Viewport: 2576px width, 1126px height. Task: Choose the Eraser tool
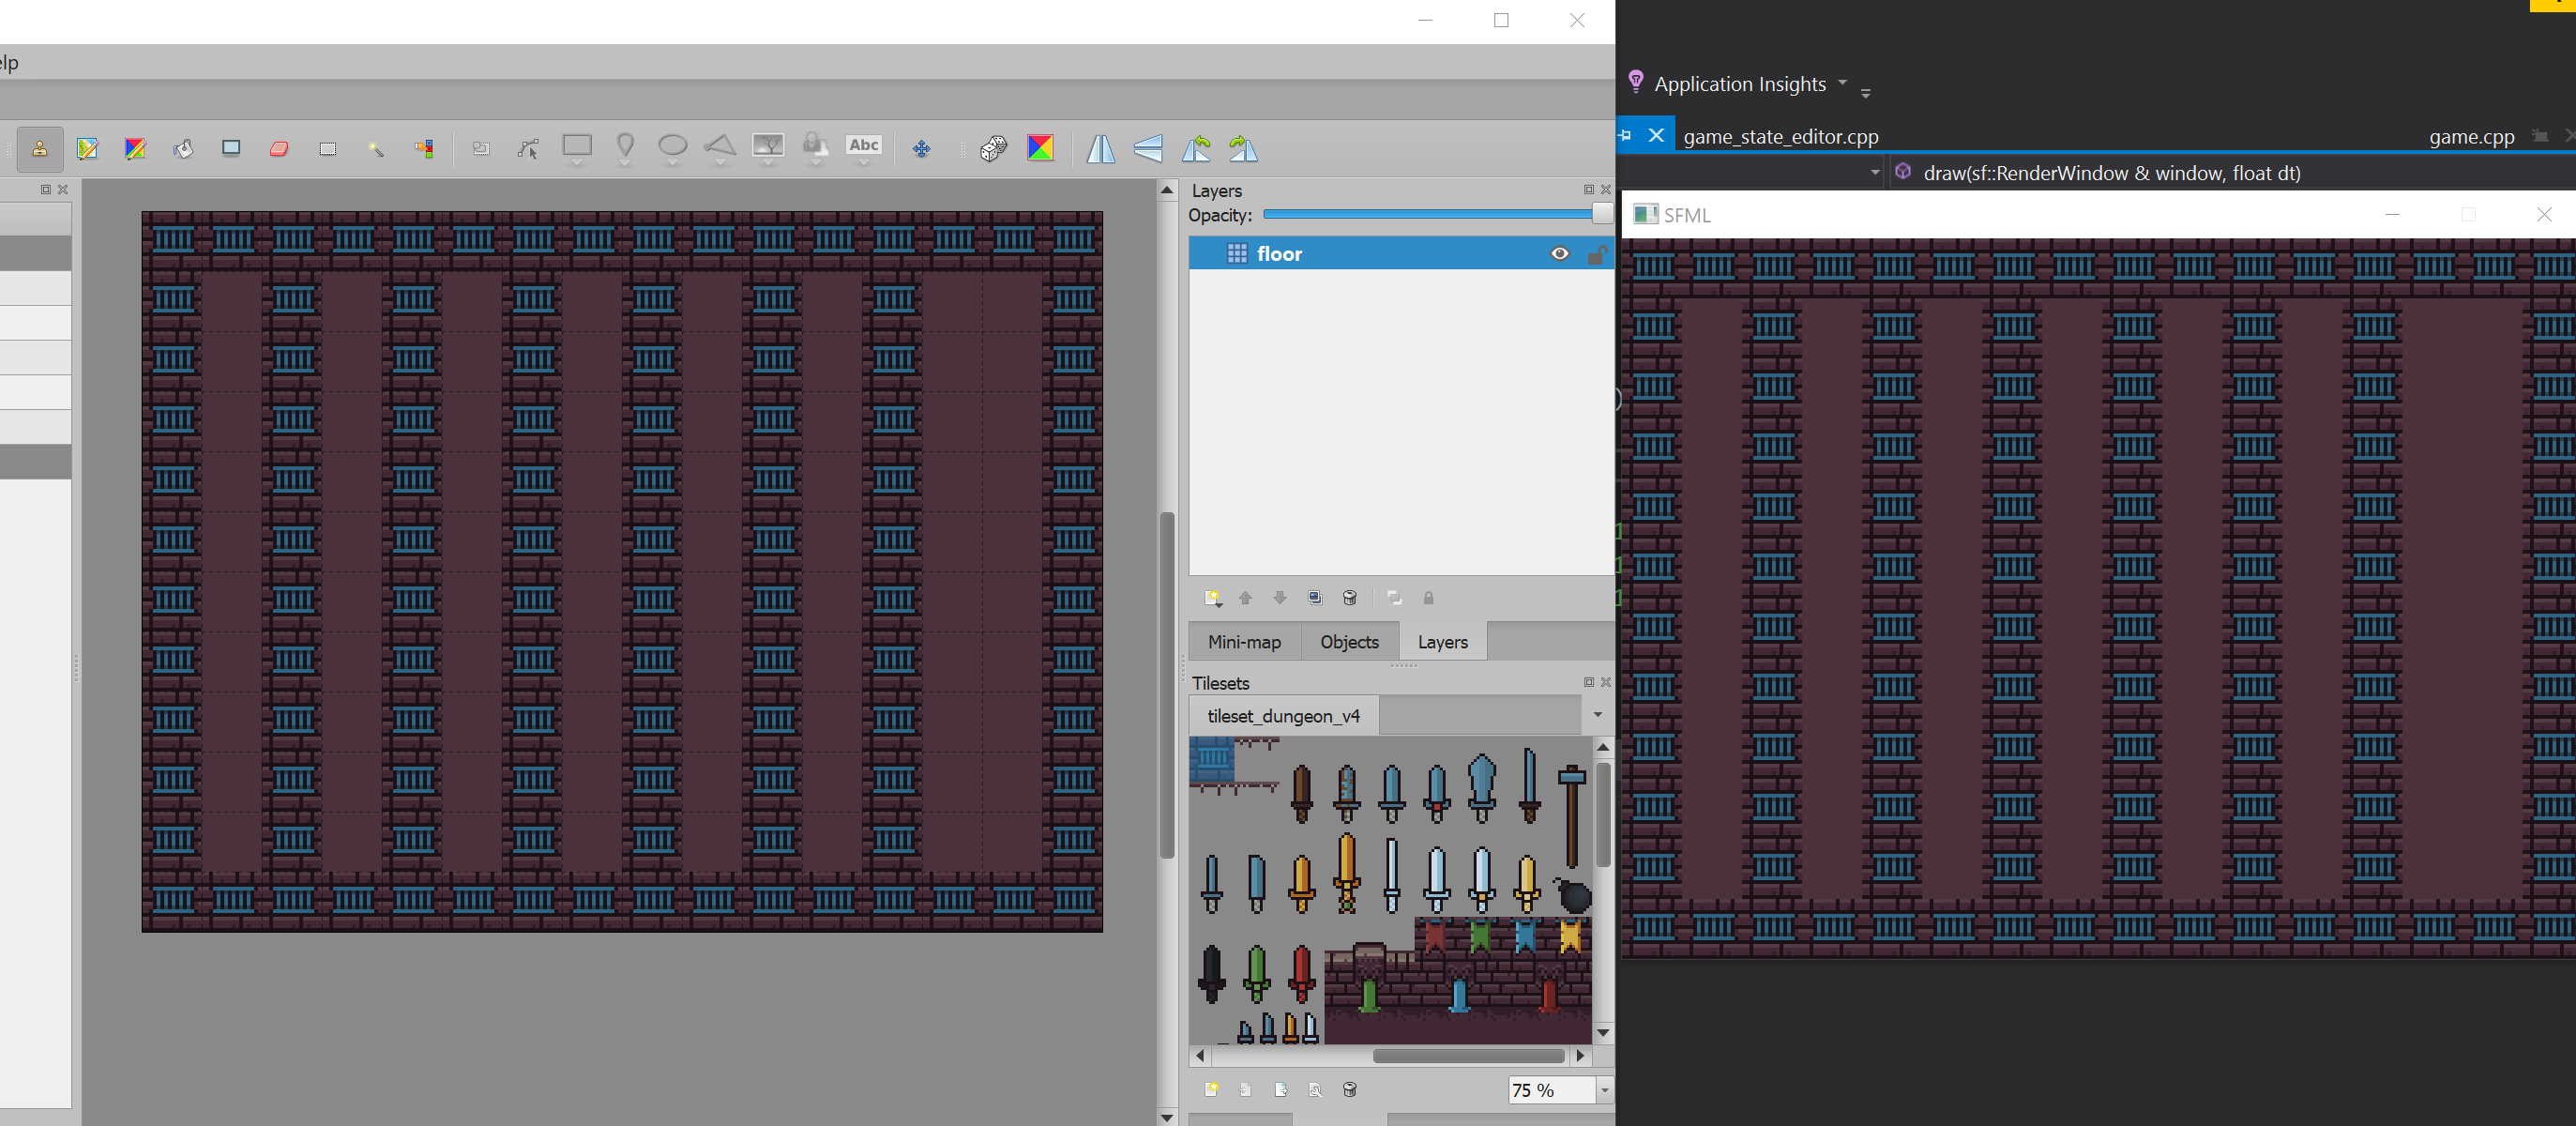(279, 149)
